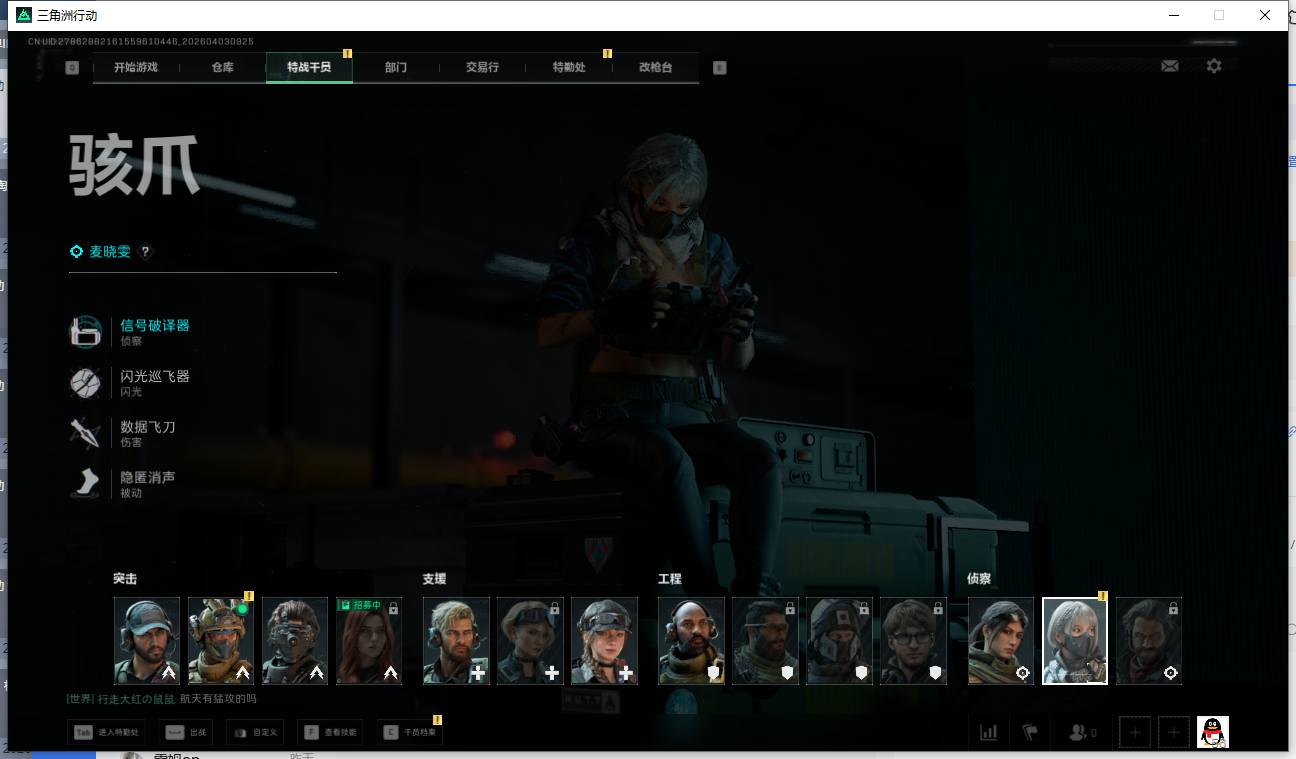Select the red-haired 招募中 locked operator
Screen dimensions: 1296x759
pyautogui.click(x=369, y=641)
